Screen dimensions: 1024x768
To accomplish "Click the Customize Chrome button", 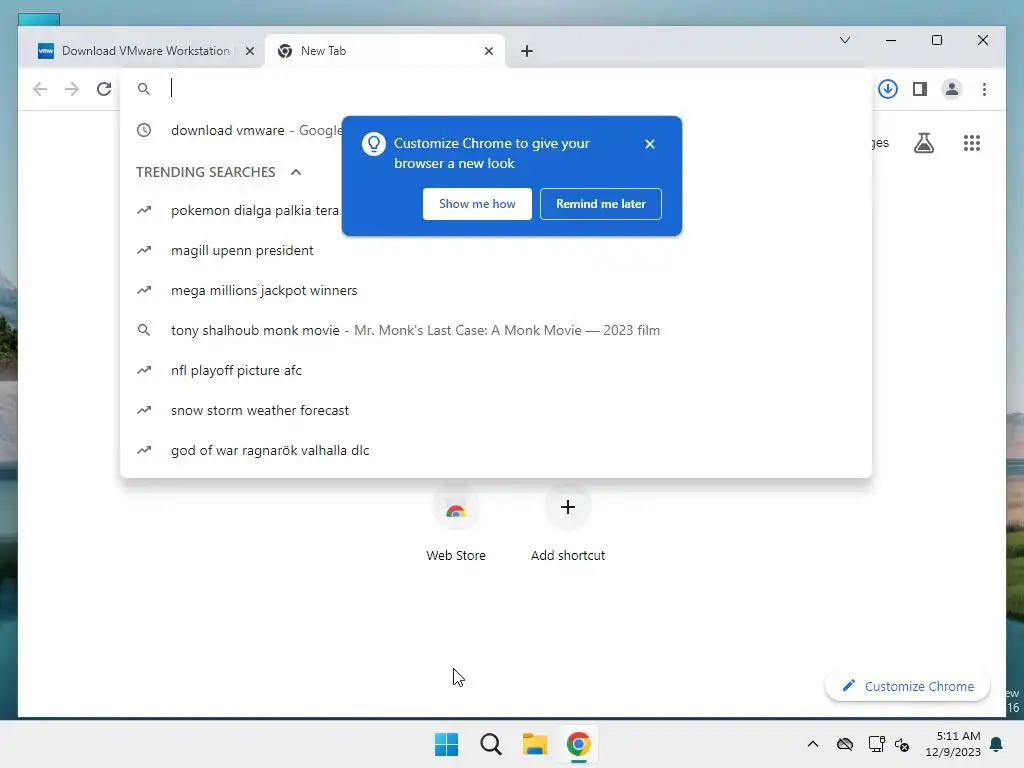I will coord(908,686).
